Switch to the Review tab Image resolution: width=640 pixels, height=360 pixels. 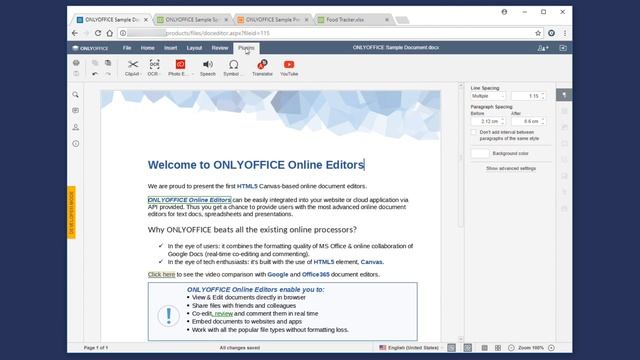tap(220, 48)
